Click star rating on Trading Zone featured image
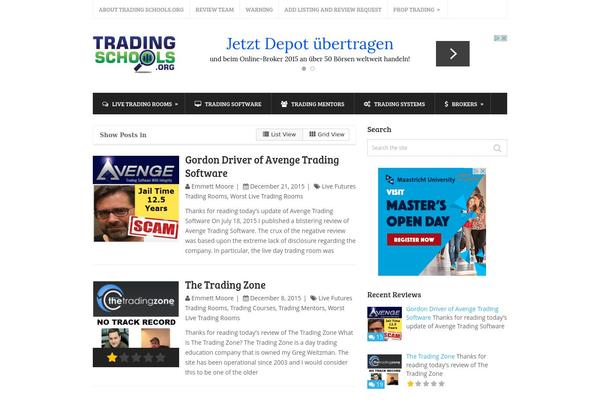600x400 pixels. pos(136,358)
